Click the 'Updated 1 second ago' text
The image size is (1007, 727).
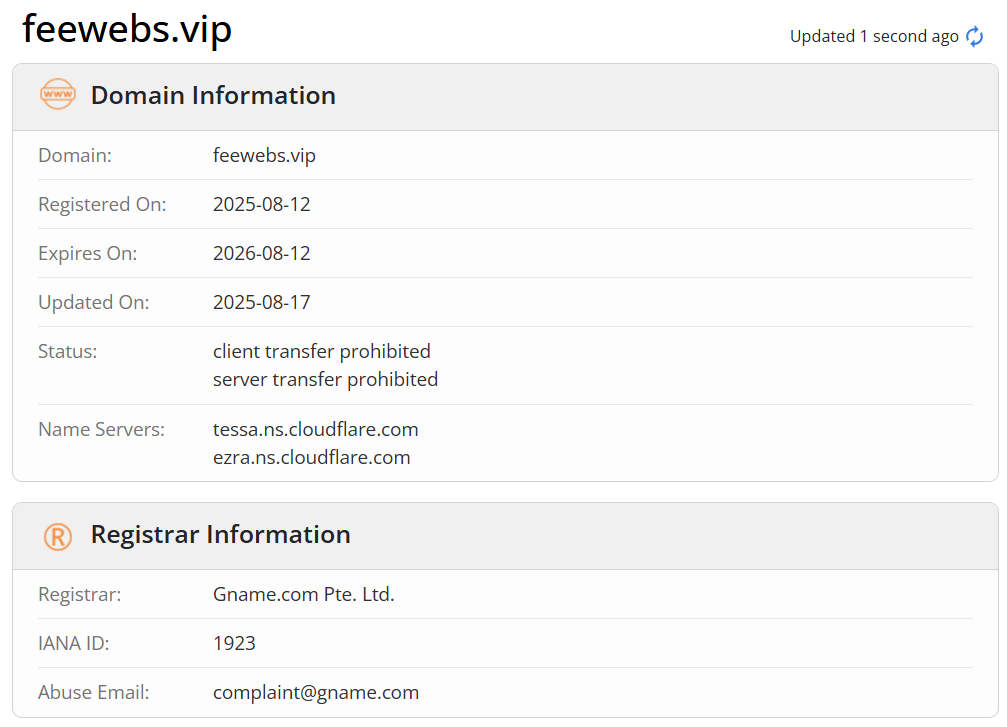coord(874,37)
